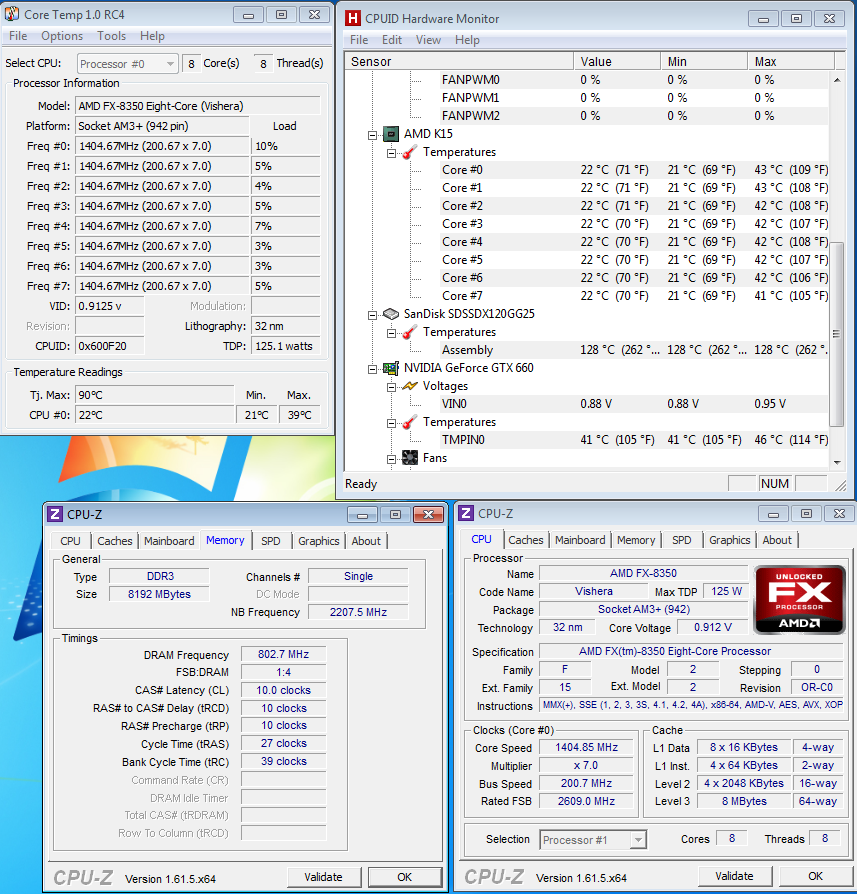This screenshot has width=857, height=894.
Task: Click Tj. Max 90°C field
Action: pos(155,395)
